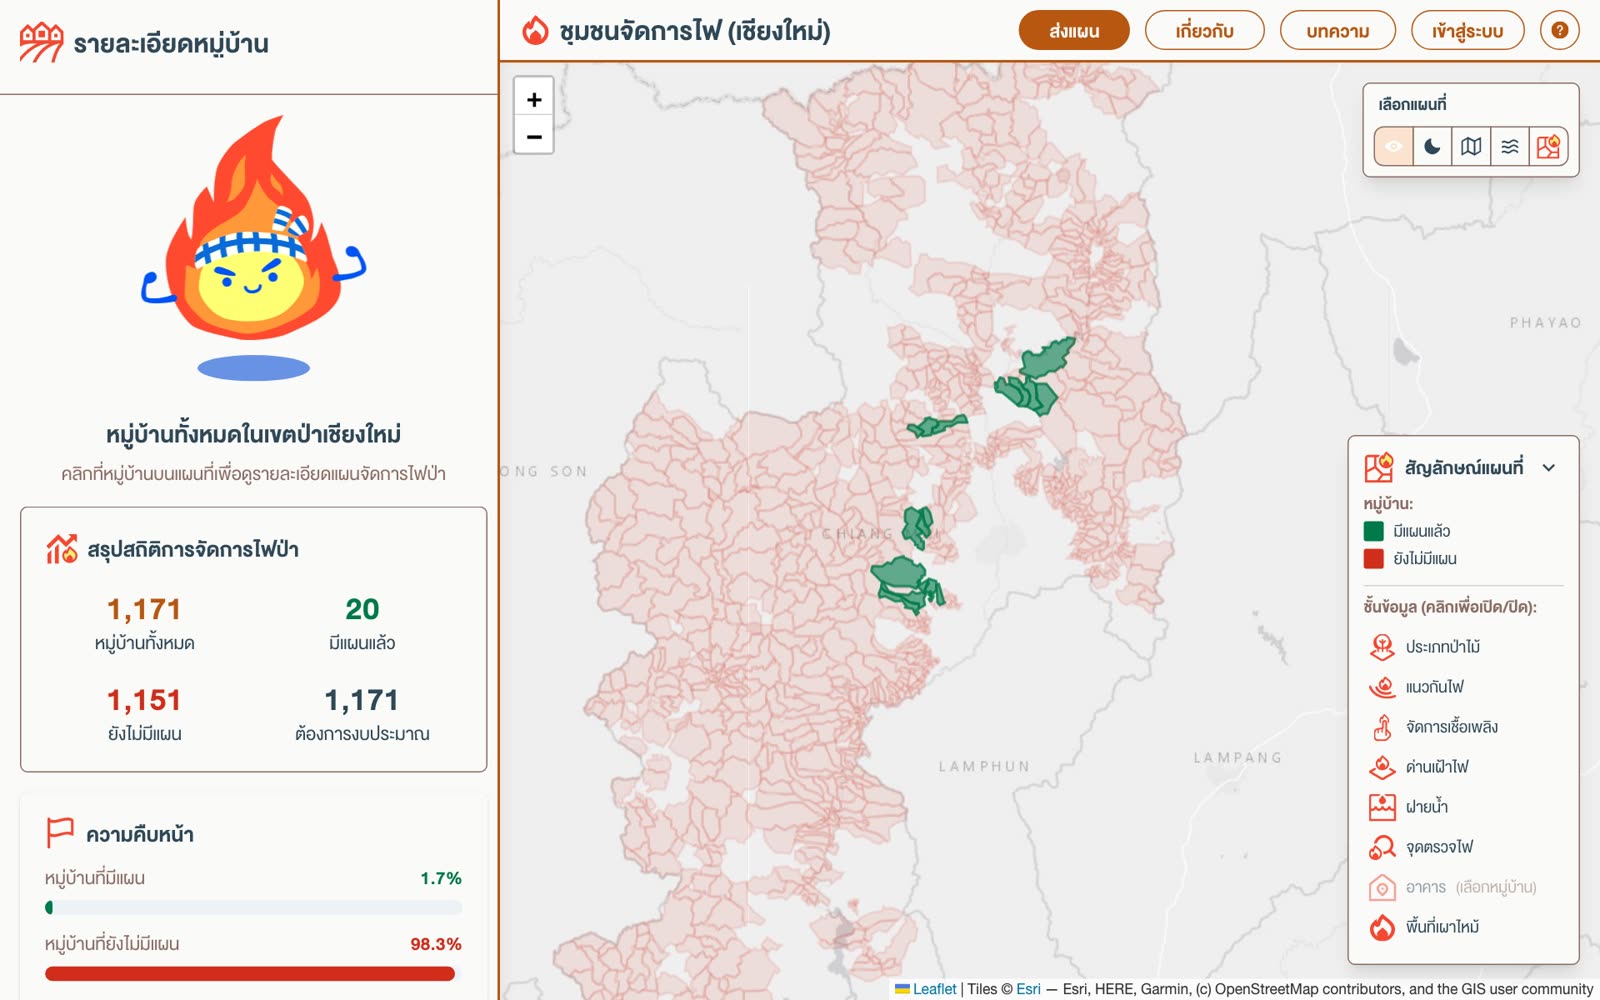Switch to dark mode moon basemap
The width and height of the screenshot is (1600, 1000).
pyautogui.click(x=1432, y=146)
